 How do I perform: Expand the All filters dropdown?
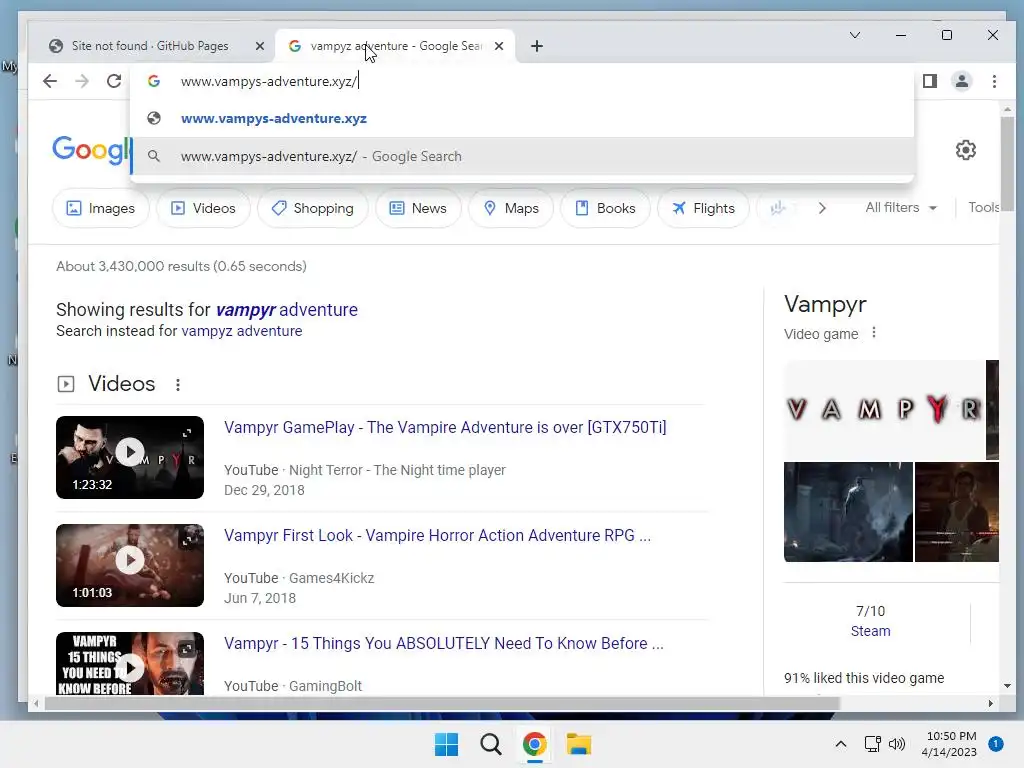(x=901, y=208)
